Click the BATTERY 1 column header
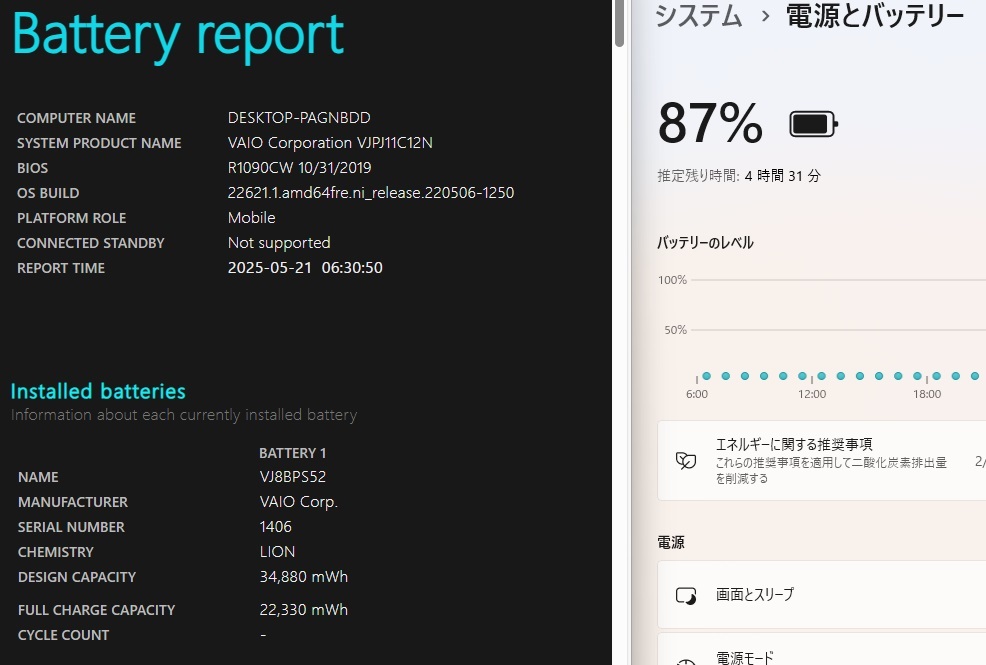Viewport: 986px width, 665px height. point(292,453)
